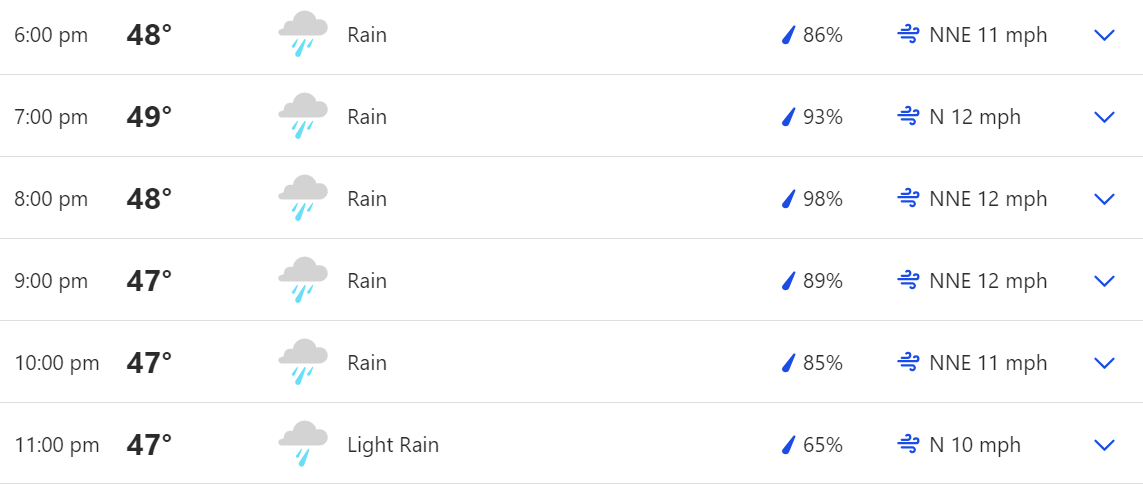Show more details for 10:00 pm
This screenshot has height=484, width=1143.
tap(1104, 363)
